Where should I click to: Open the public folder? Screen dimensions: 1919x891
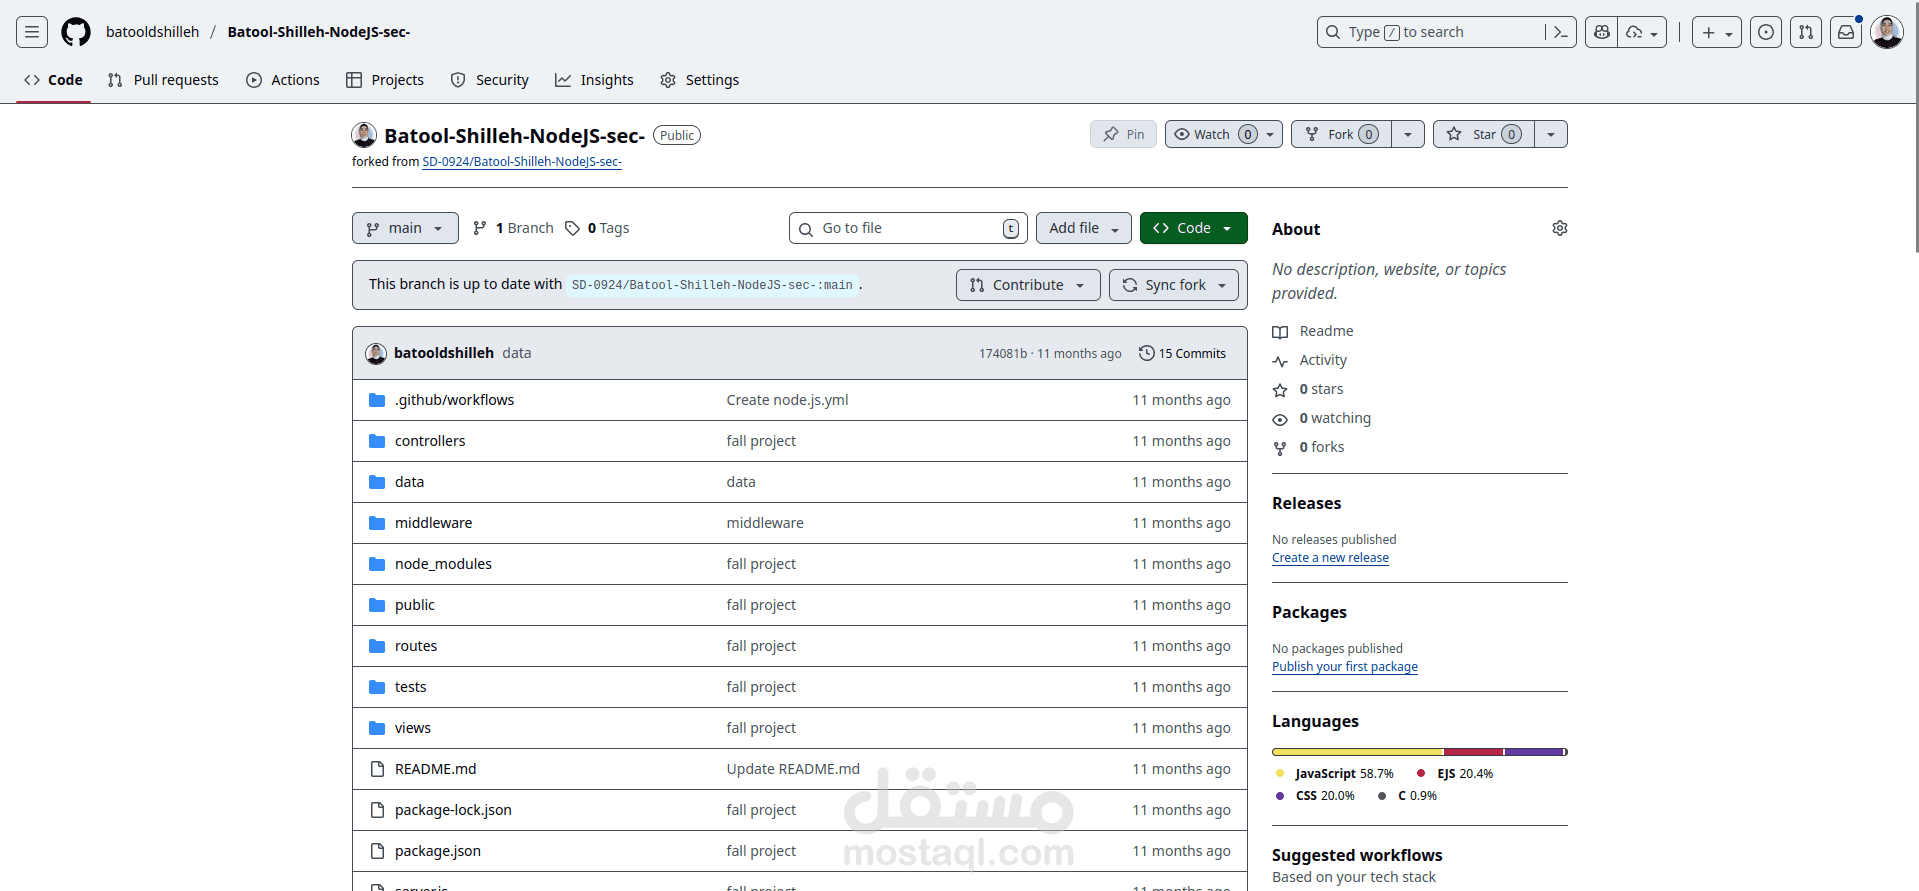(x=415, y=605)
